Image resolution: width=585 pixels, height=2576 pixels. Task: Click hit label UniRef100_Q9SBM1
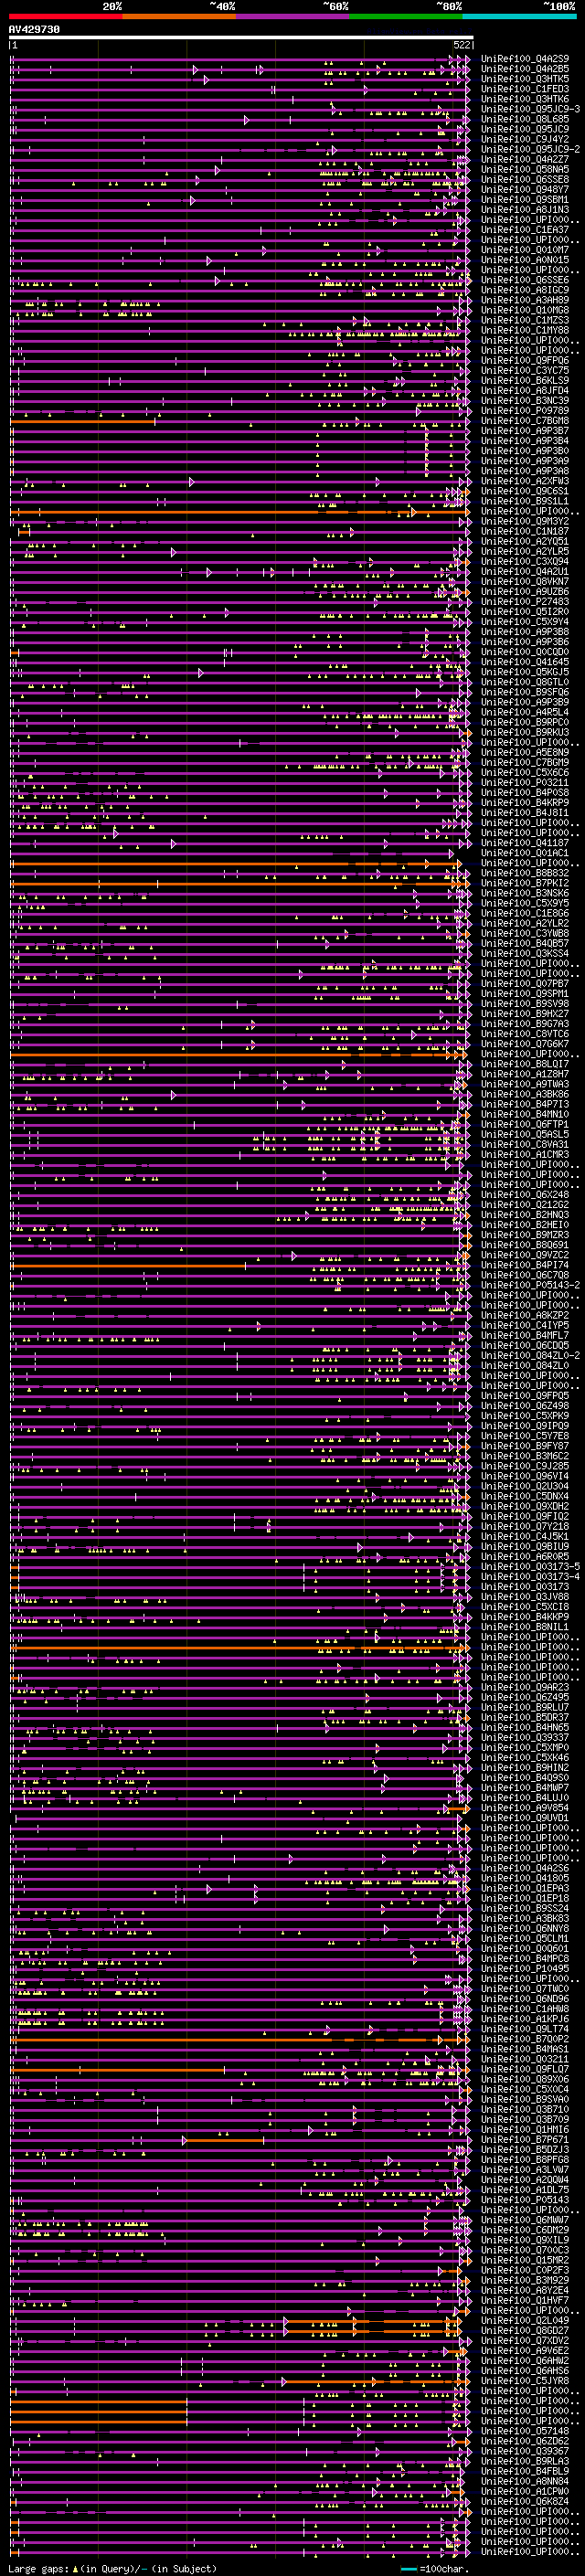click(525, 199)
